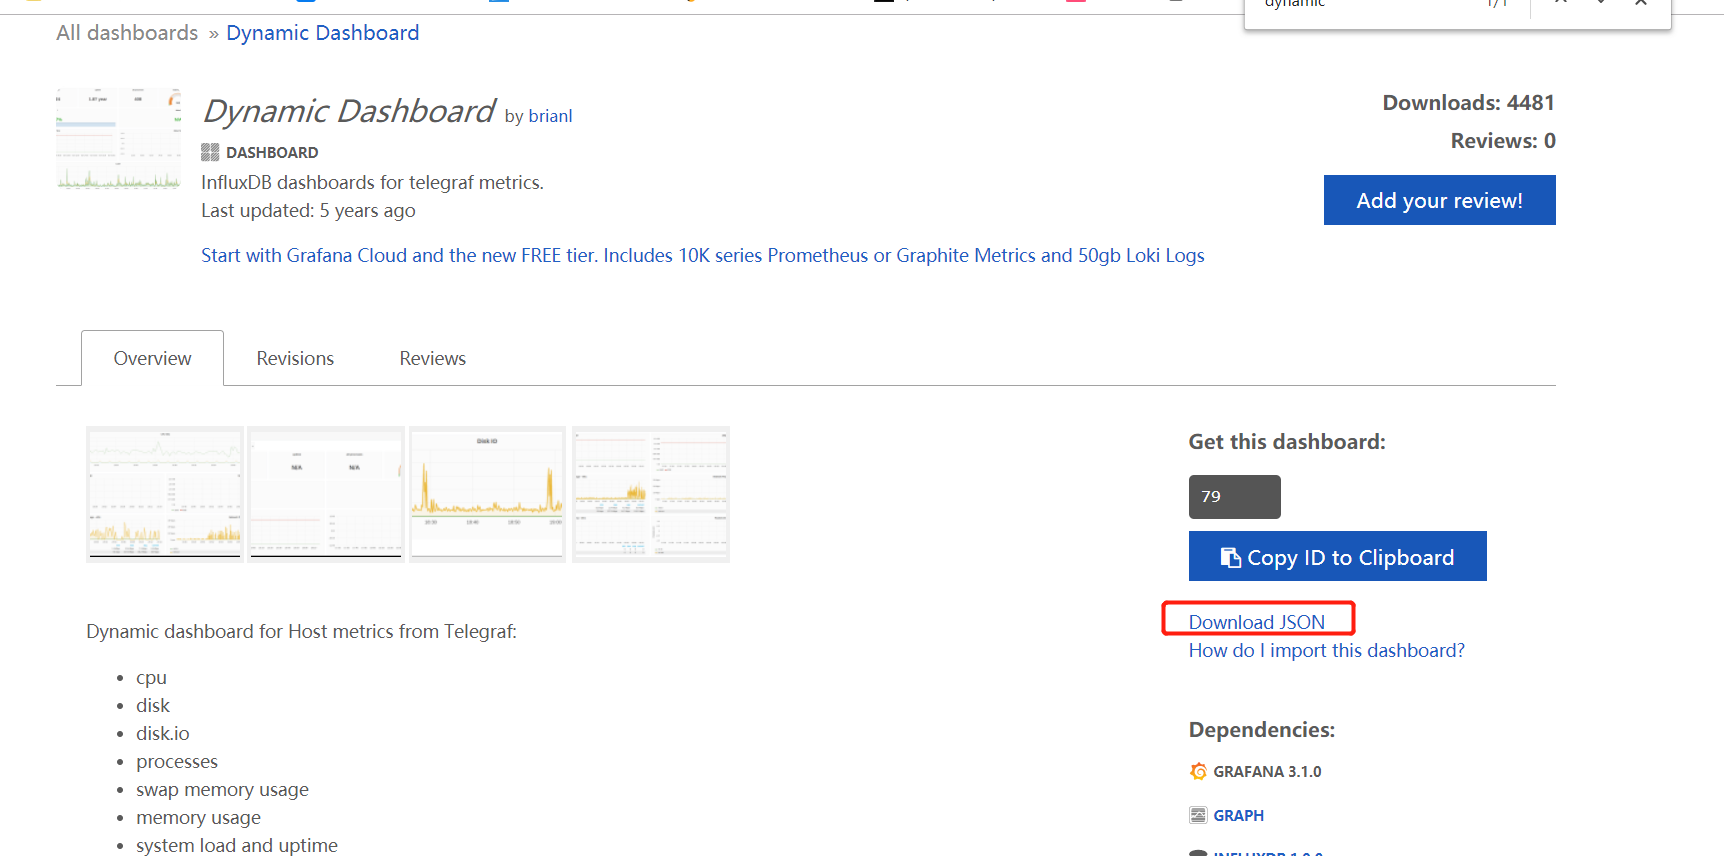Click the 'disk.io' list item
Screen dimensions: 1724x856
[163, 734]
